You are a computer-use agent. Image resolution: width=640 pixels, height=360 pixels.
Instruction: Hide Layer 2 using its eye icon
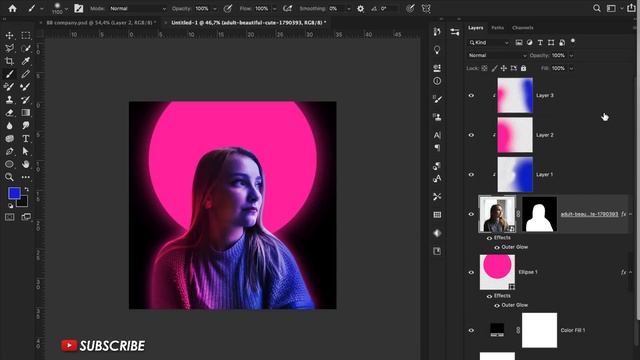[x=471, y=135]
